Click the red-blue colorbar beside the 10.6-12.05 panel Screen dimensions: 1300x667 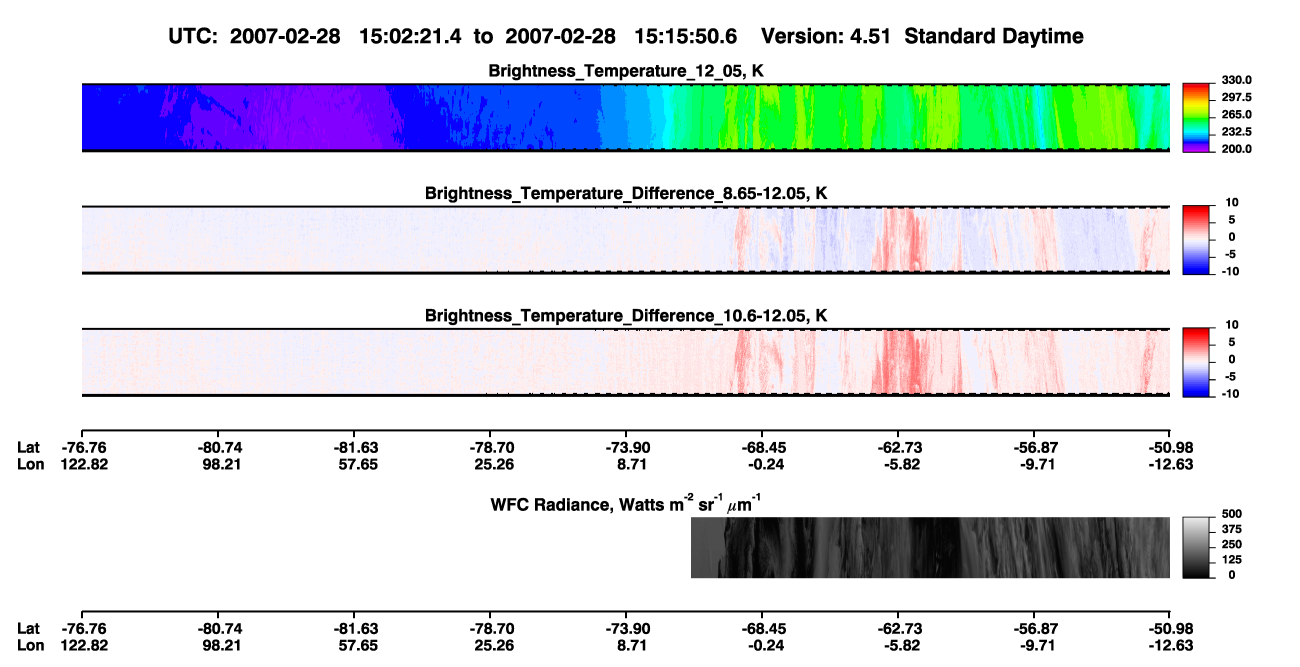(x=1196, y=362)
